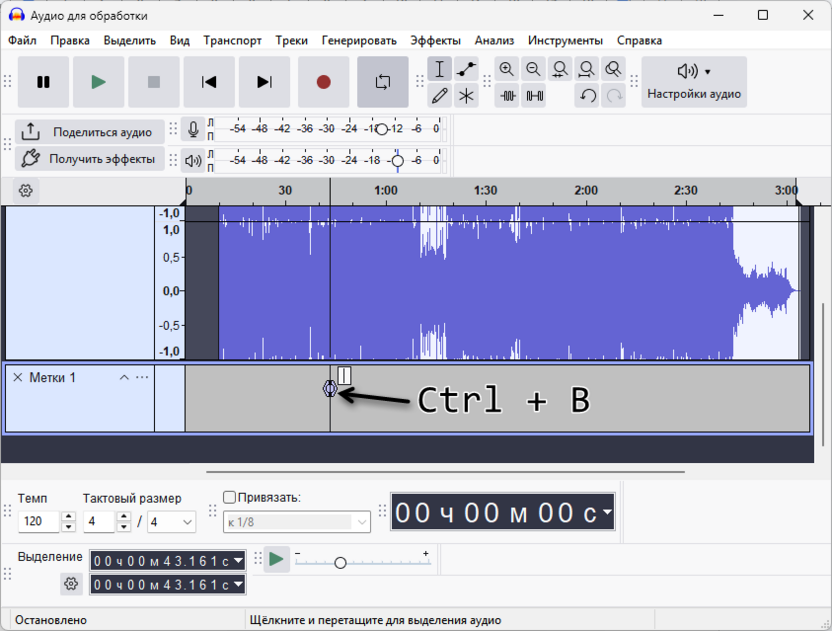Viewport: 832px width, 631px height.
Task: Open the time signature denominator dropdown
Action: tap(169, 522)
